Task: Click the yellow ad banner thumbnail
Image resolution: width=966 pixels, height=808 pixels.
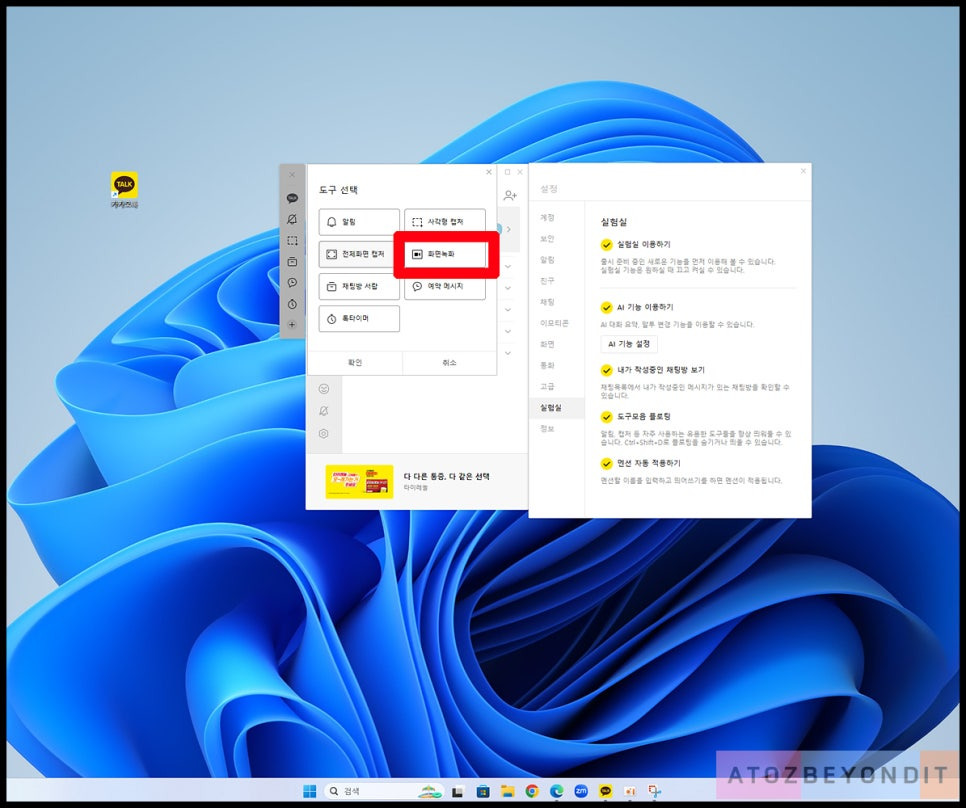Action: [x=359, y=482]
